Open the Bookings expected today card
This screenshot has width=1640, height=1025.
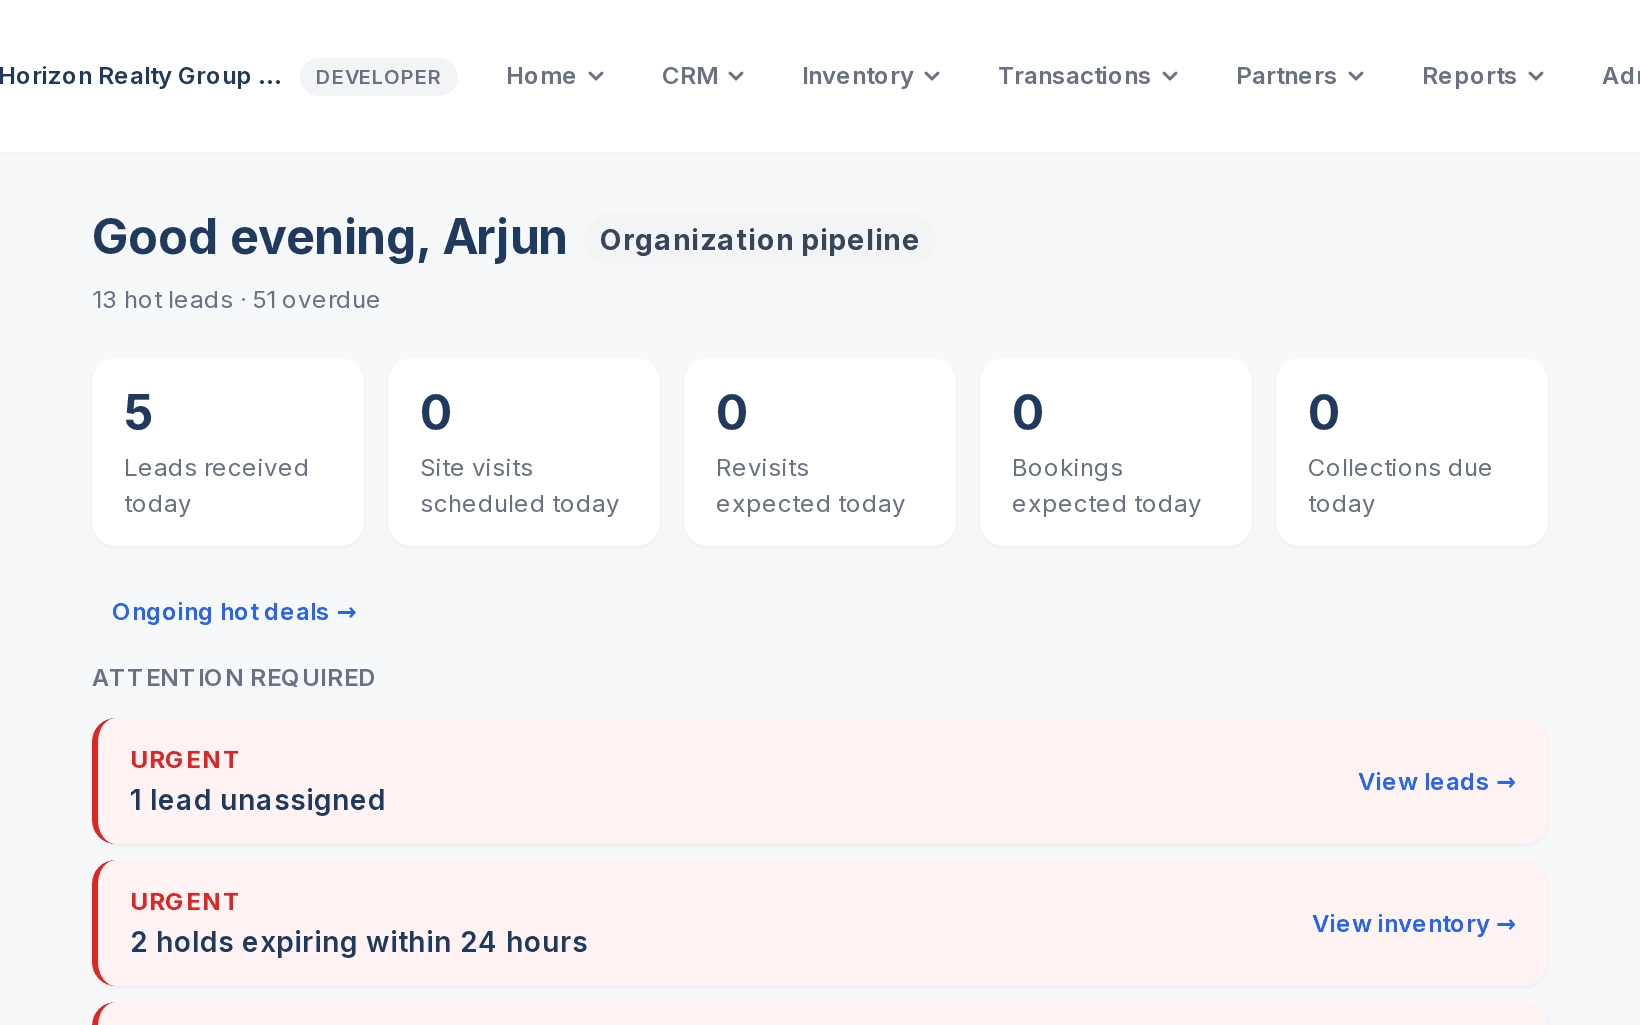1116,452
